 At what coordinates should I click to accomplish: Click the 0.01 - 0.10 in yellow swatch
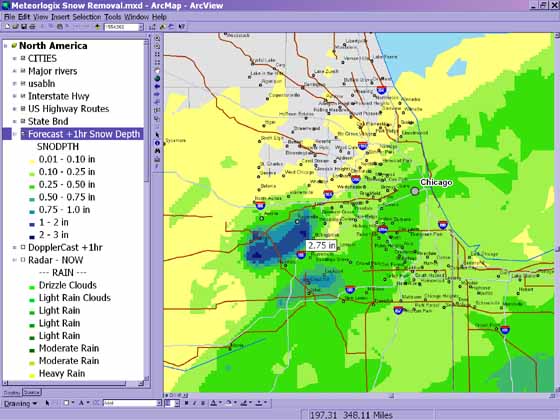pos(32,161)
